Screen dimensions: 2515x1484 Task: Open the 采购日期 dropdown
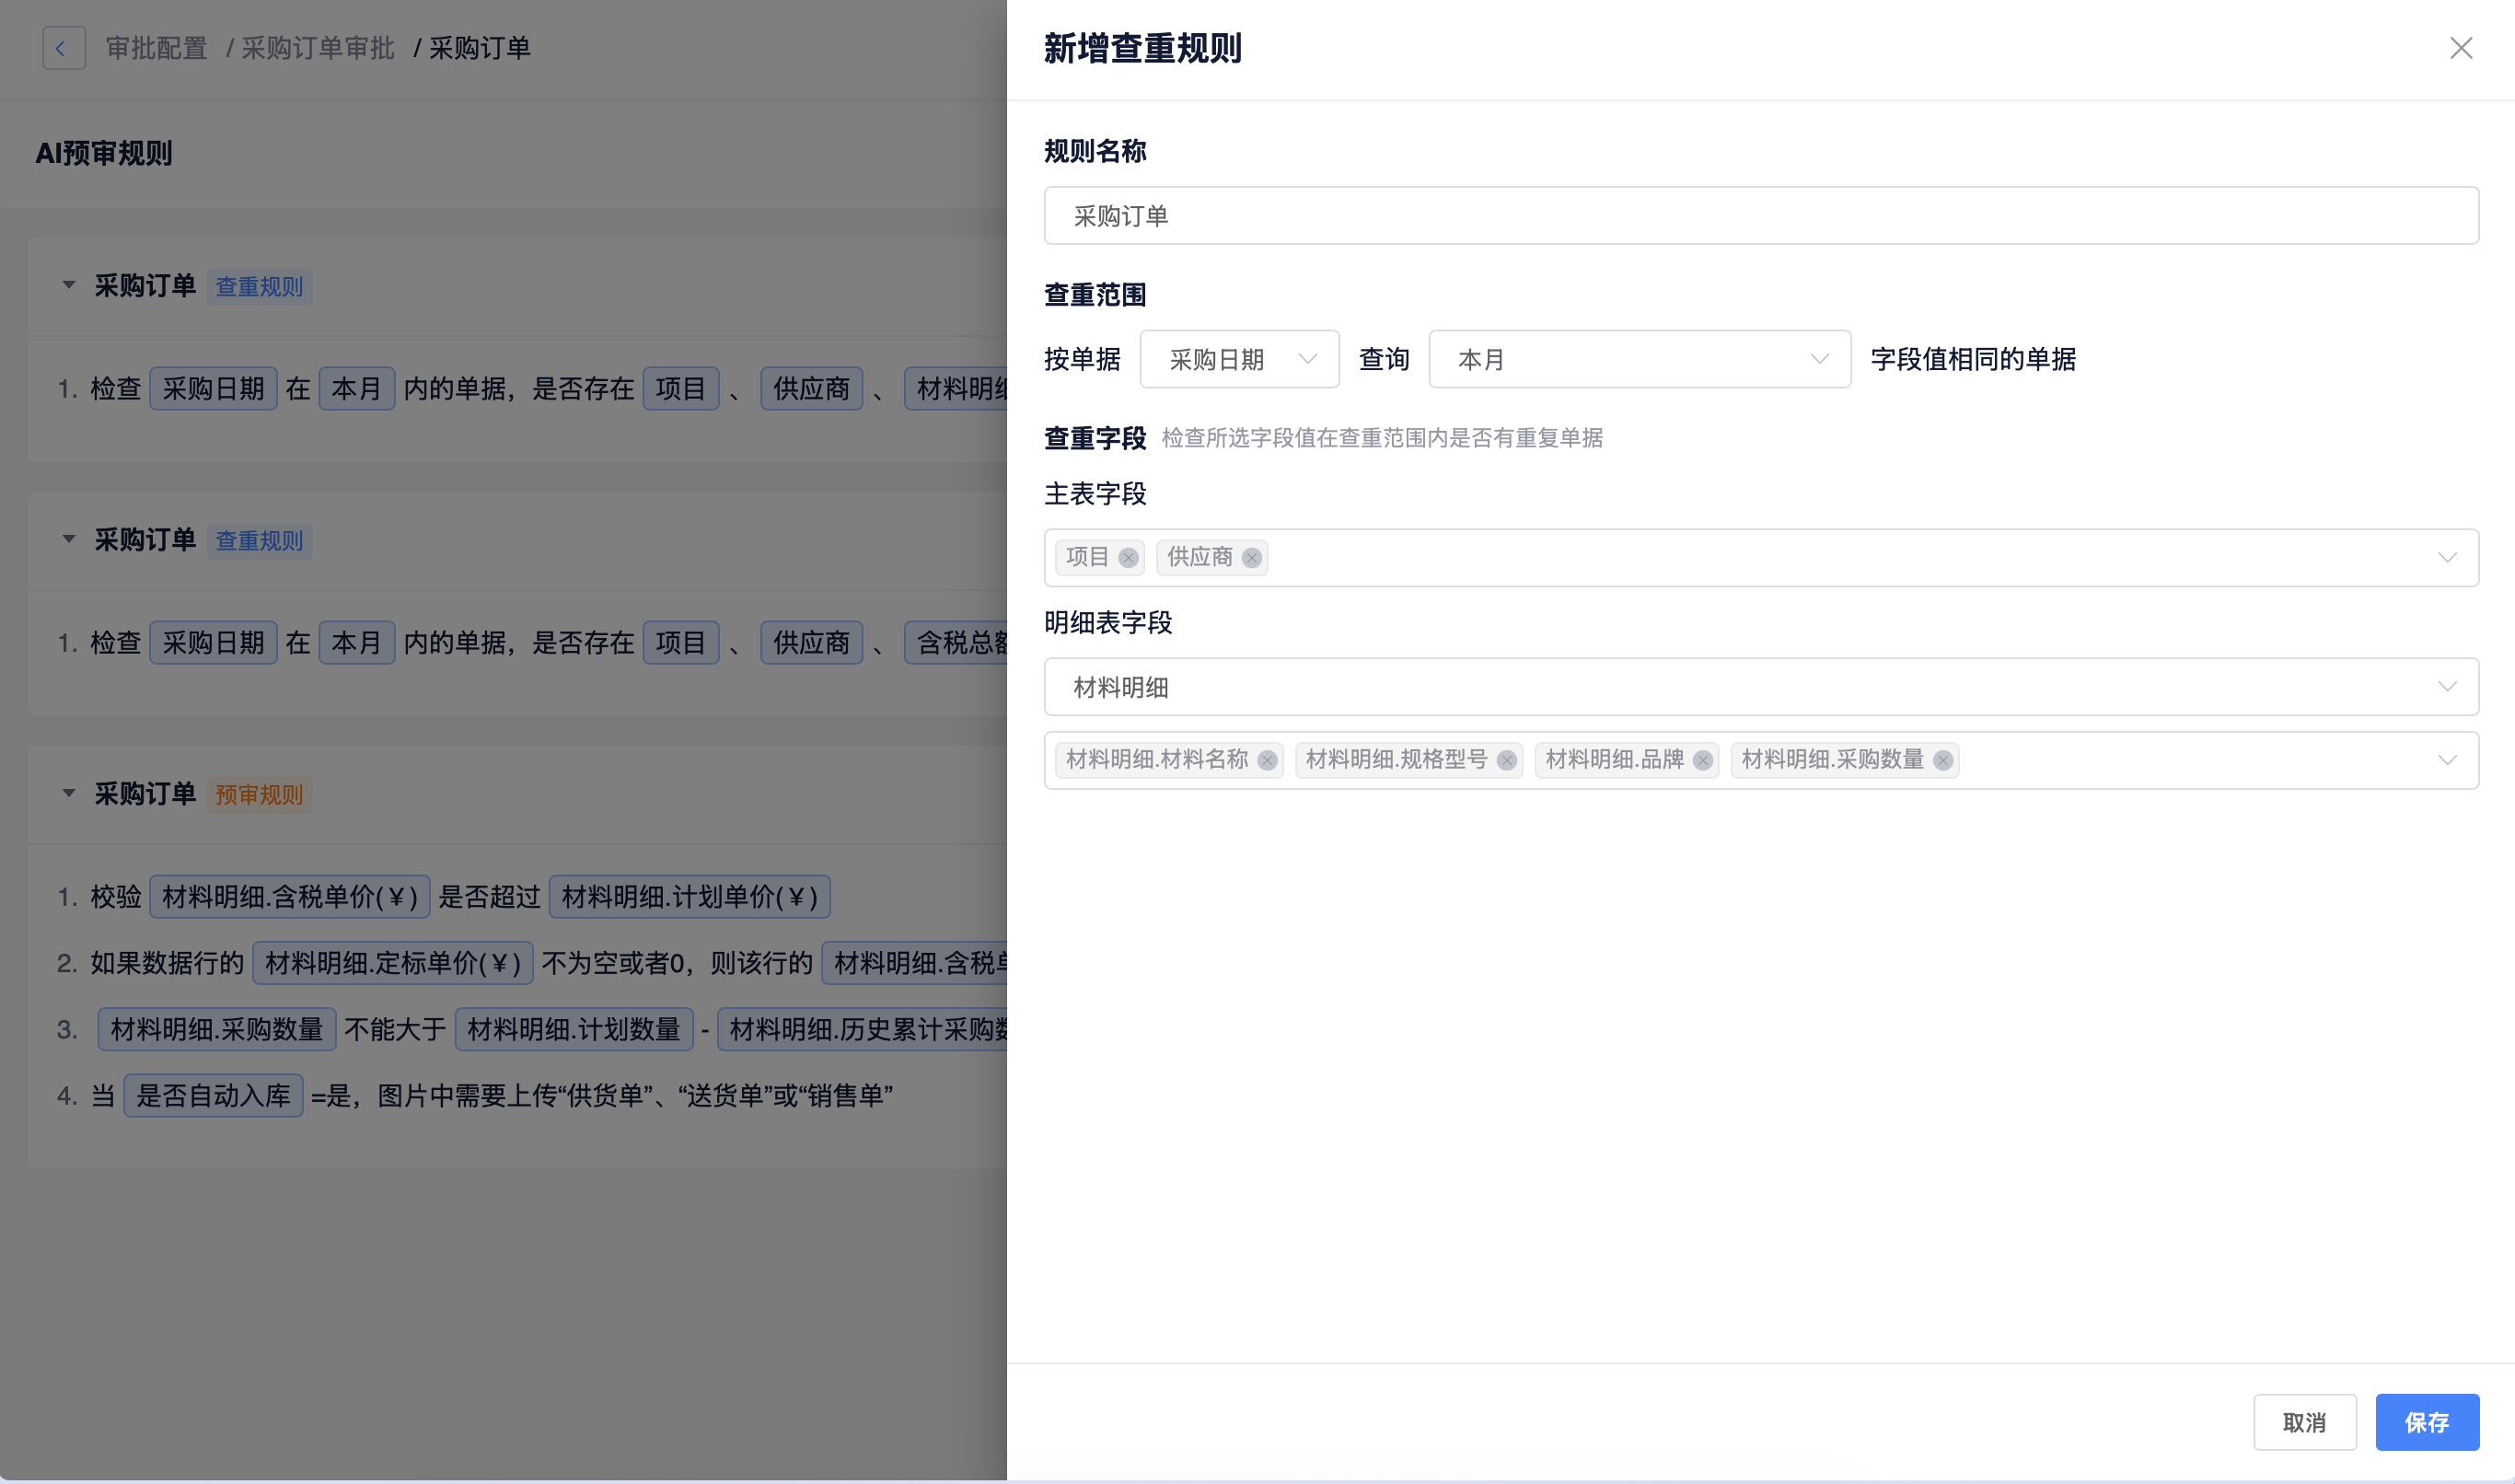click(x=1238, y=359)
